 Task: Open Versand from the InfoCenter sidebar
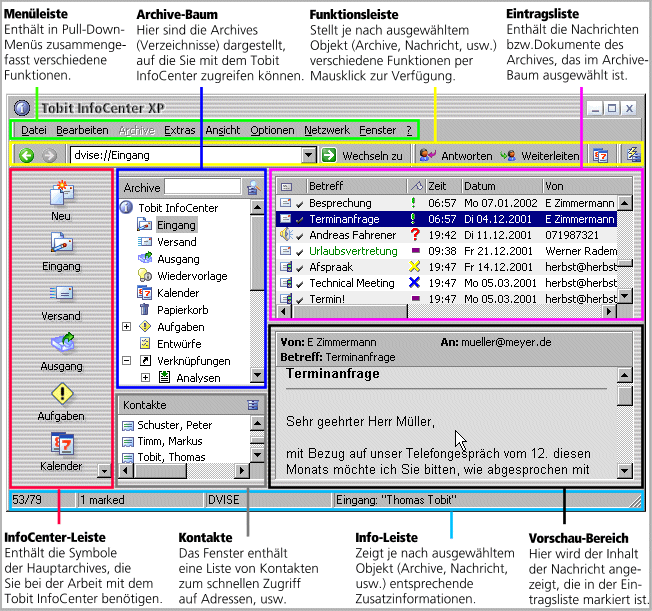[62, 293]
